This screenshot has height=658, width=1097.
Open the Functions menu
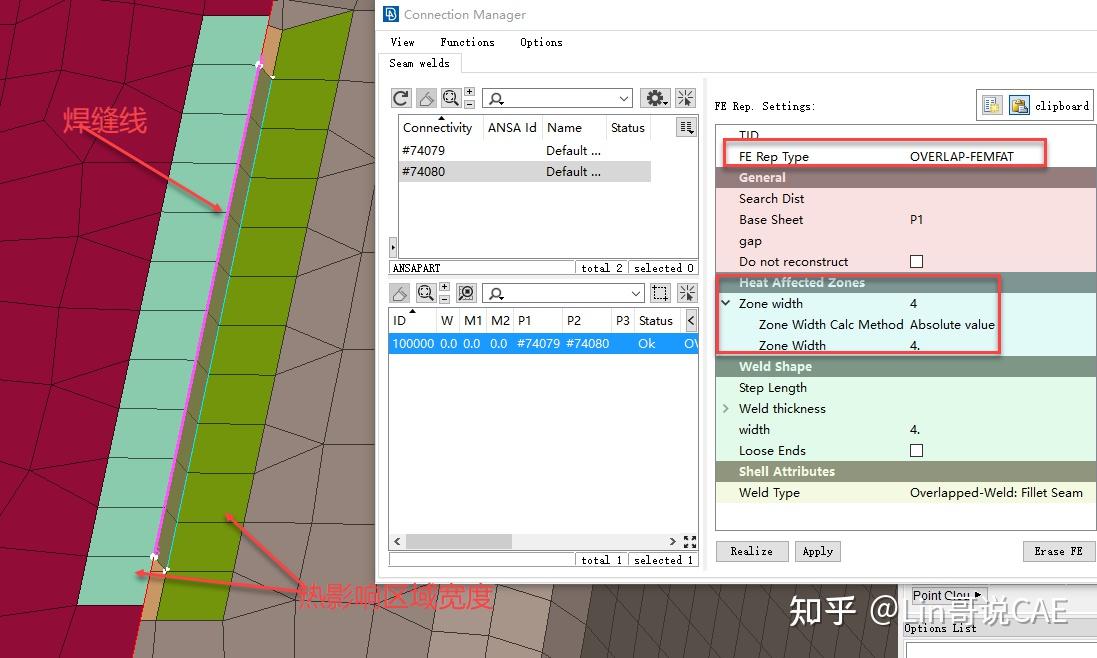[467, 42]
